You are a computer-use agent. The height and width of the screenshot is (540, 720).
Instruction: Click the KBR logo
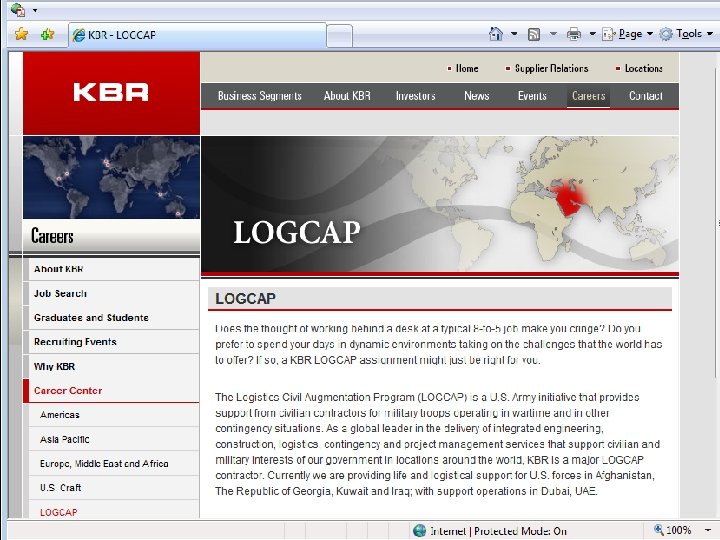(x=111, y=92)
